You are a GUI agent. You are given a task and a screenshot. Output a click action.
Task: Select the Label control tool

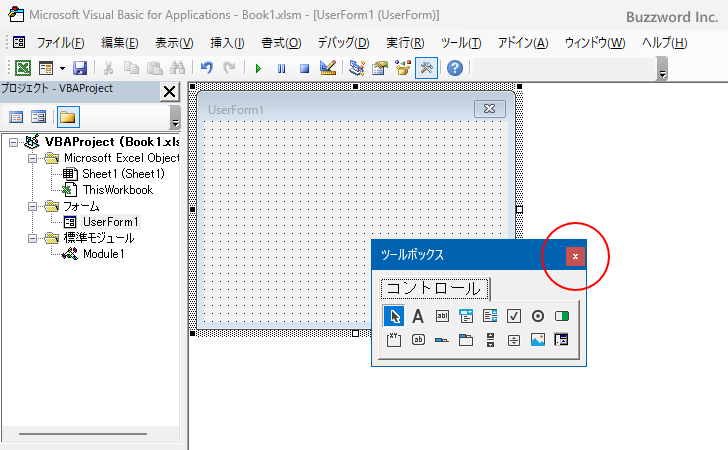(418, 316)
